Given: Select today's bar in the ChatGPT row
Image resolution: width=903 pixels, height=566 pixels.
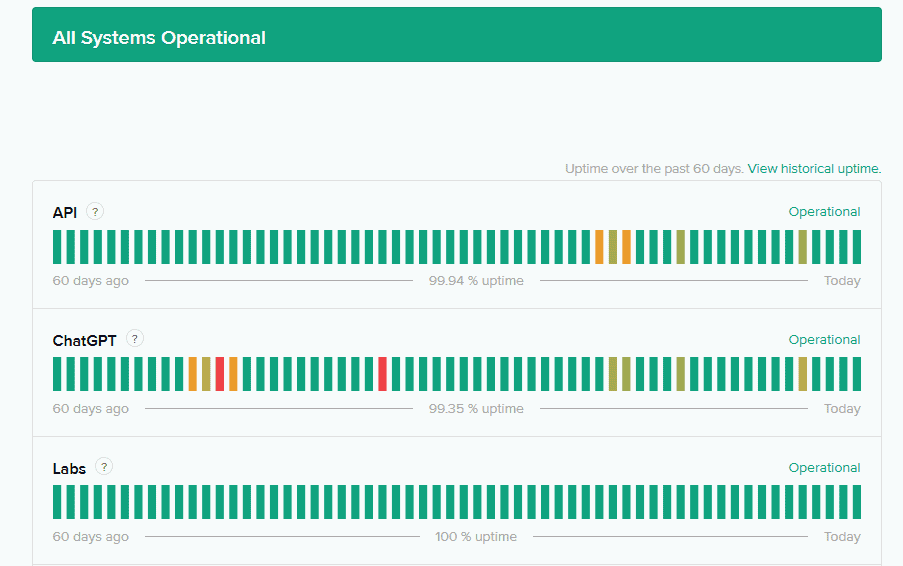Looking at the screenshot, I should coord(857,374).
